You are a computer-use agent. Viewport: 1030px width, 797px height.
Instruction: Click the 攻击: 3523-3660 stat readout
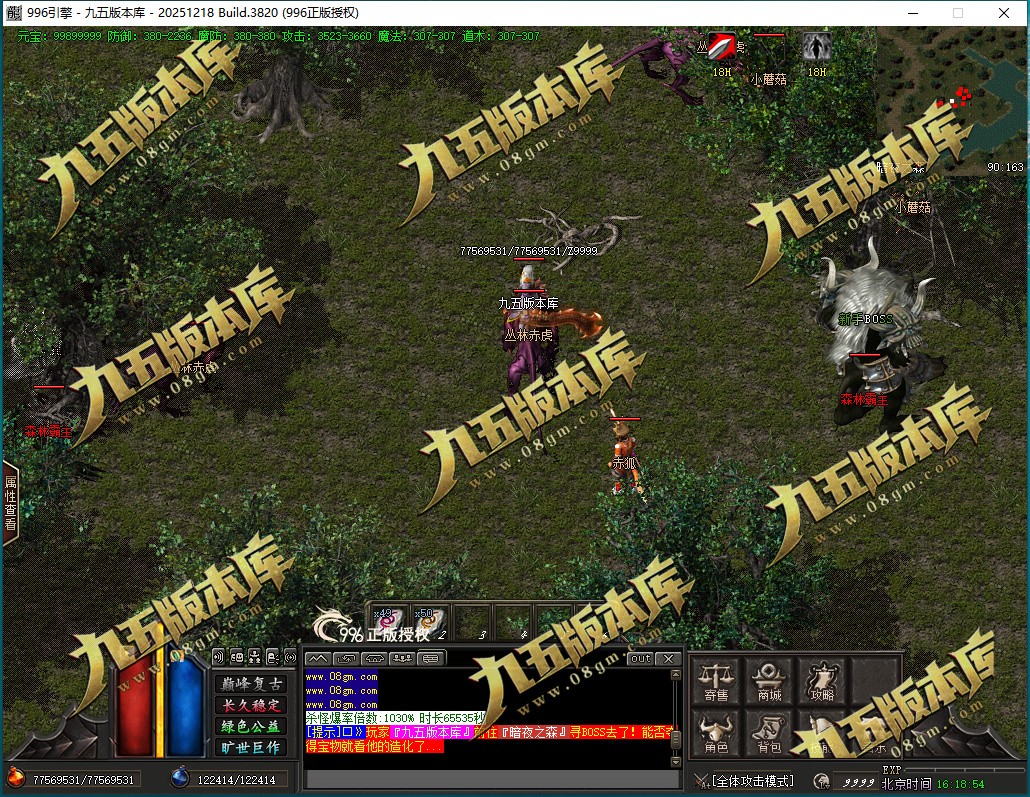click(326, 36)
